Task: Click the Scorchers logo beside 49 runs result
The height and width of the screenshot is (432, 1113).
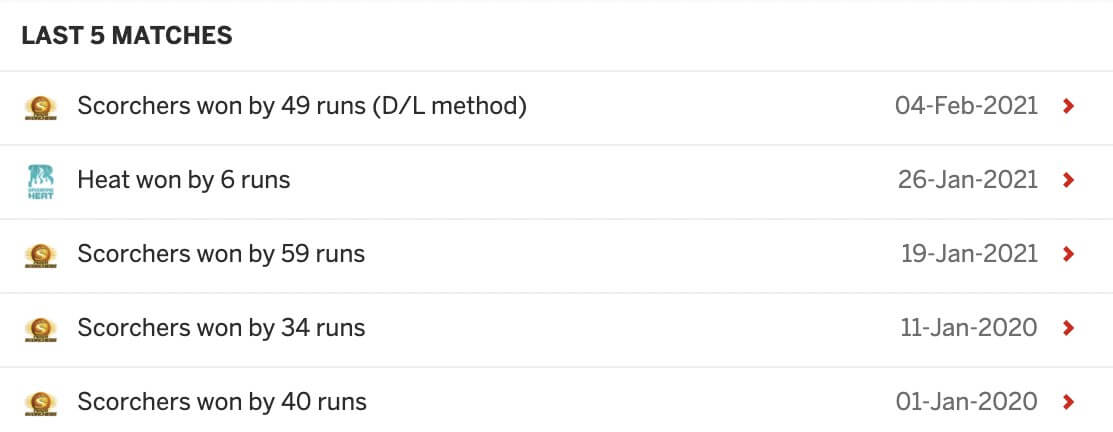Action: pos(40,107)
